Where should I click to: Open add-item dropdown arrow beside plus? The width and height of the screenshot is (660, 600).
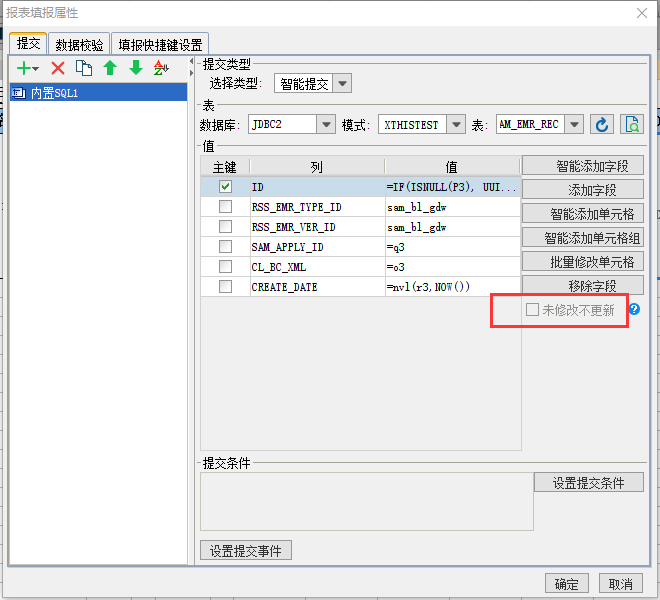[35, 69]
